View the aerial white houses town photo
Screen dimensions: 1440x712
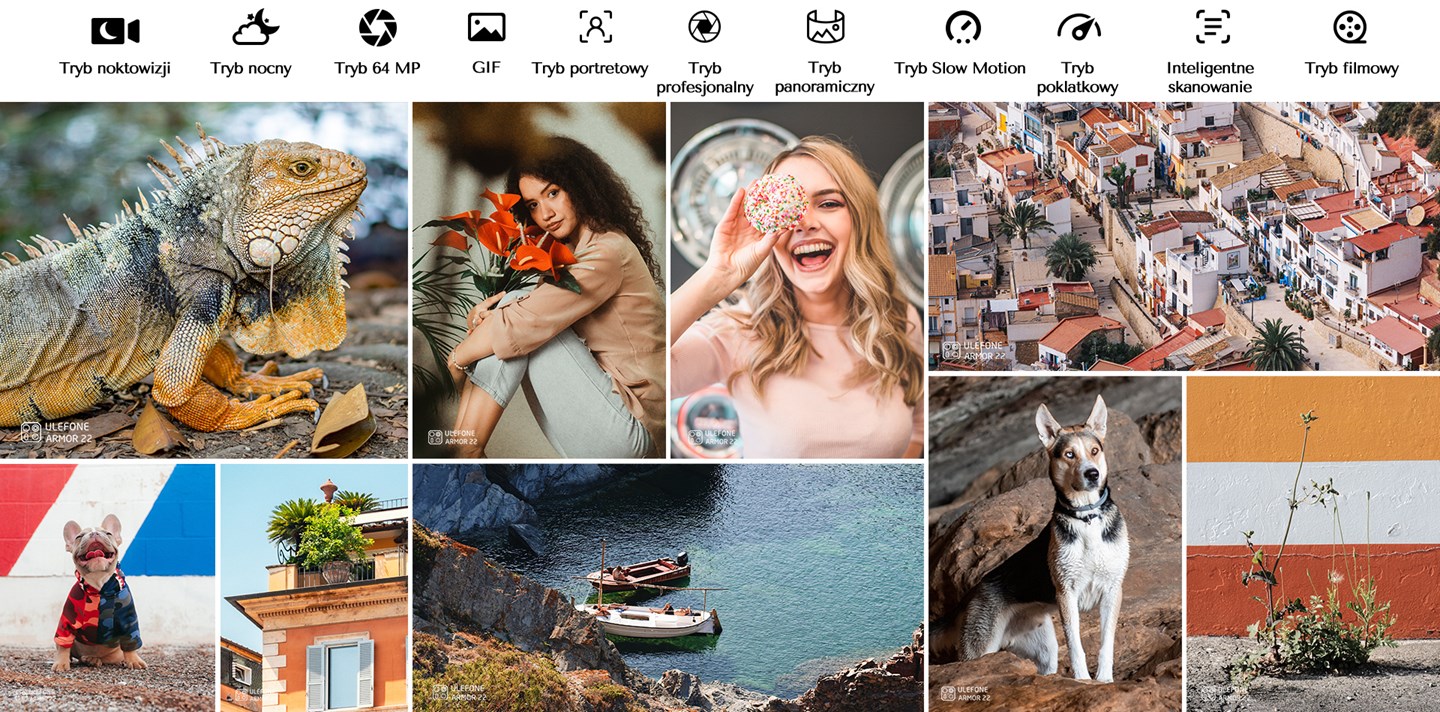(1183, 236)
